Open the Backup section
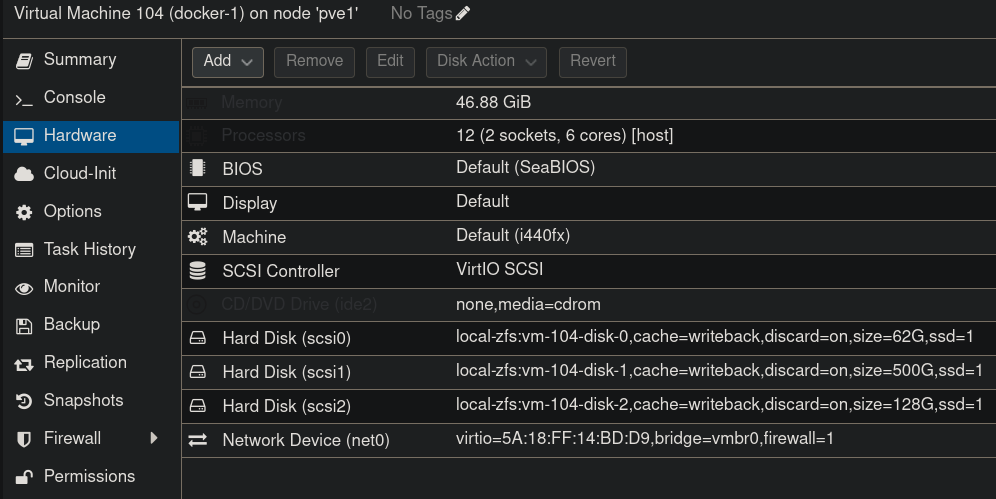 point(71,325)
